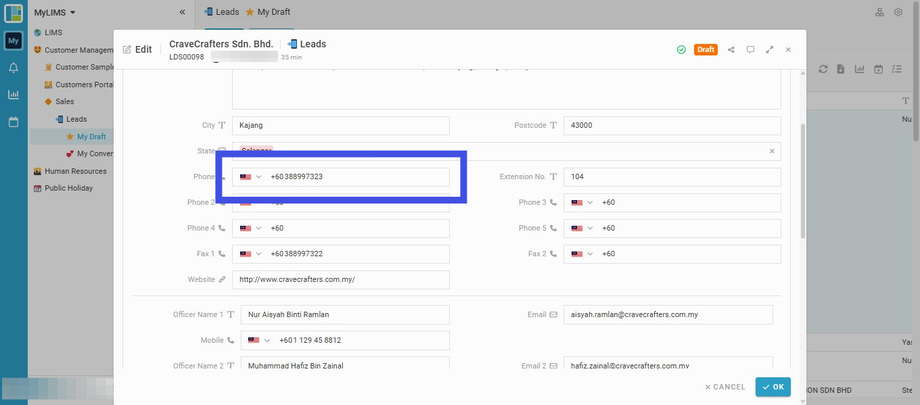Select Human Resources in the navigation tree

[75, 171]
